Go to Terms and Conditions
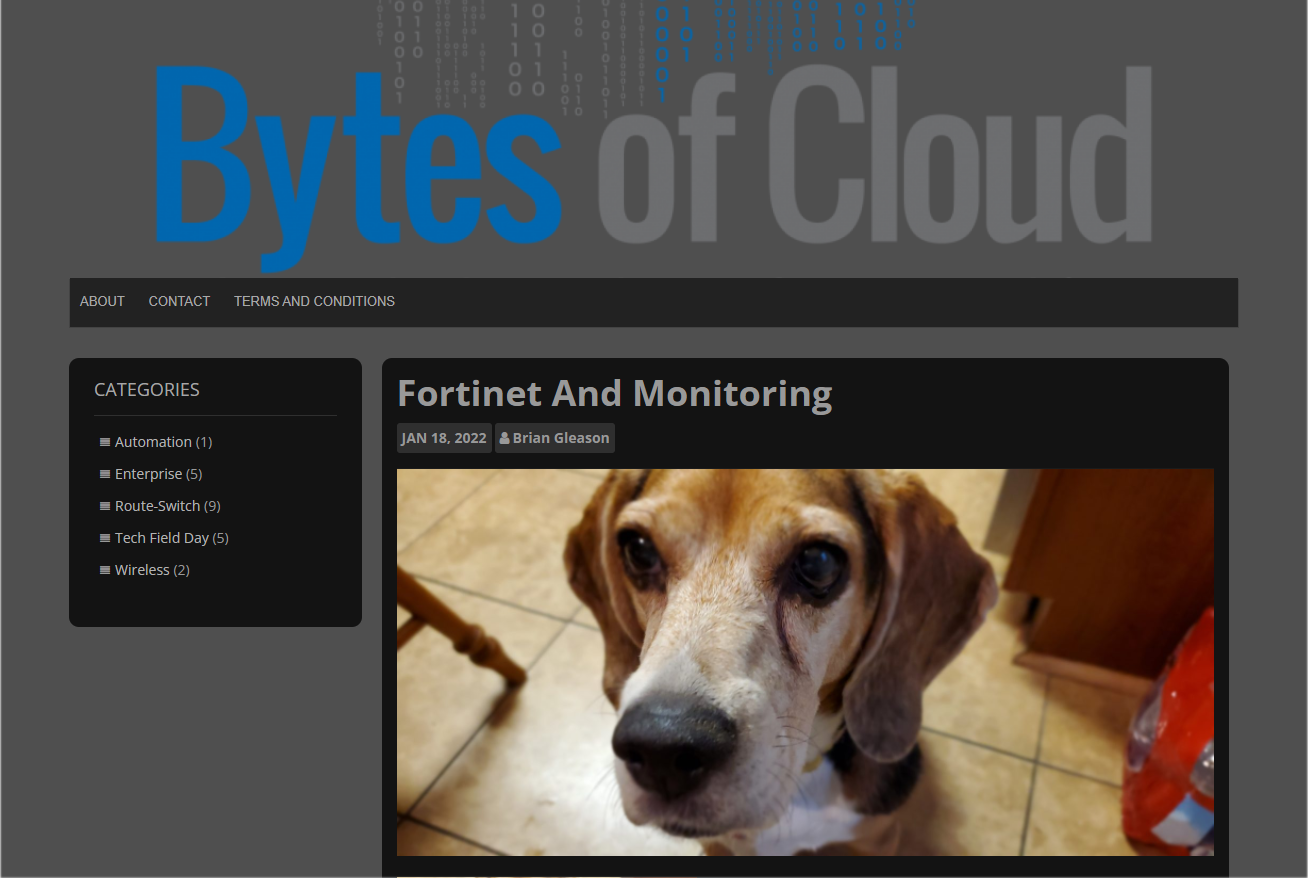The image size is (1308, 878). click(314, 301)
